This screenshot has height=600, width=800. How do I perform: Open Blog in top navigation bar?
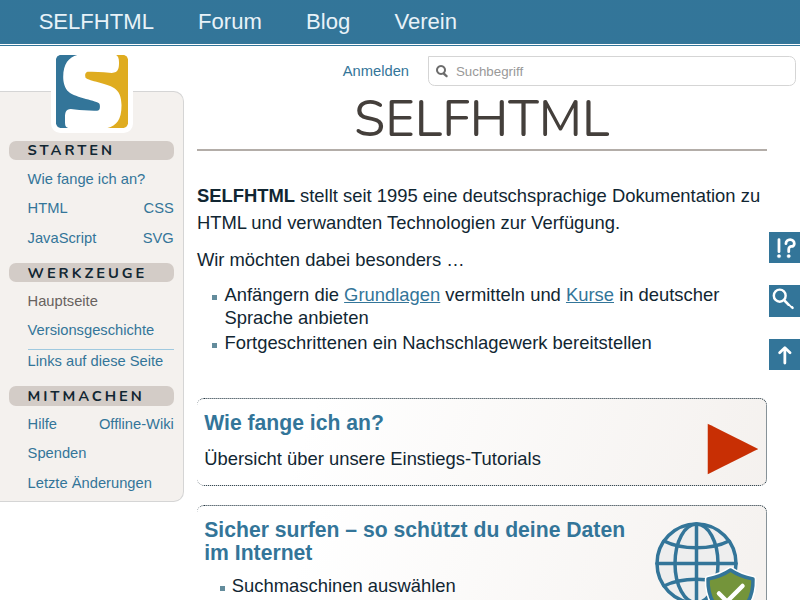click(x=328, y=22)
